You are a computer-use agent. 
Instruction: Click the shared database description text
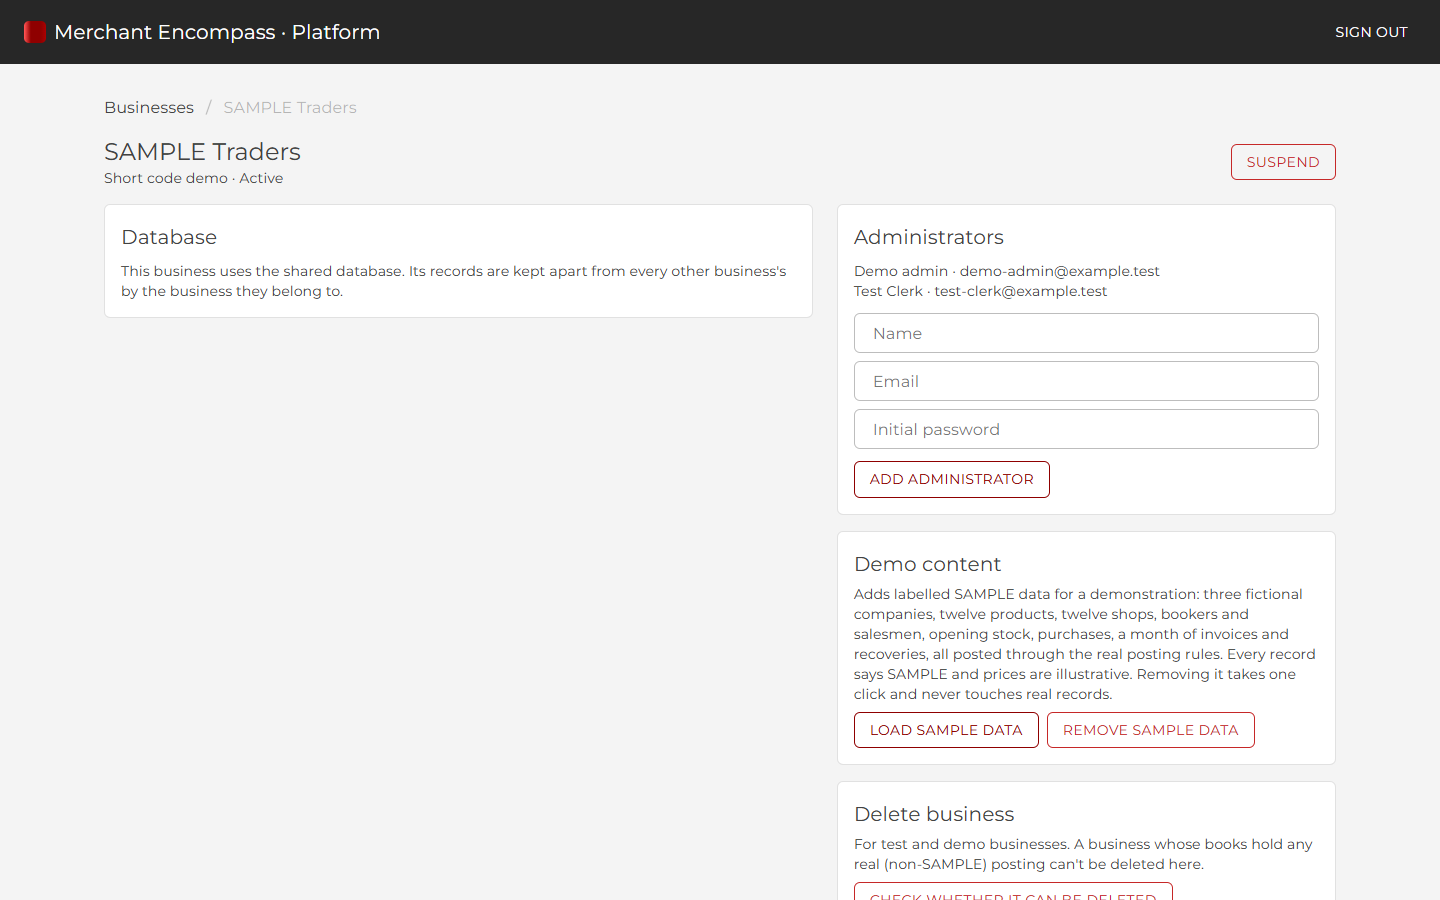(454, 281)
